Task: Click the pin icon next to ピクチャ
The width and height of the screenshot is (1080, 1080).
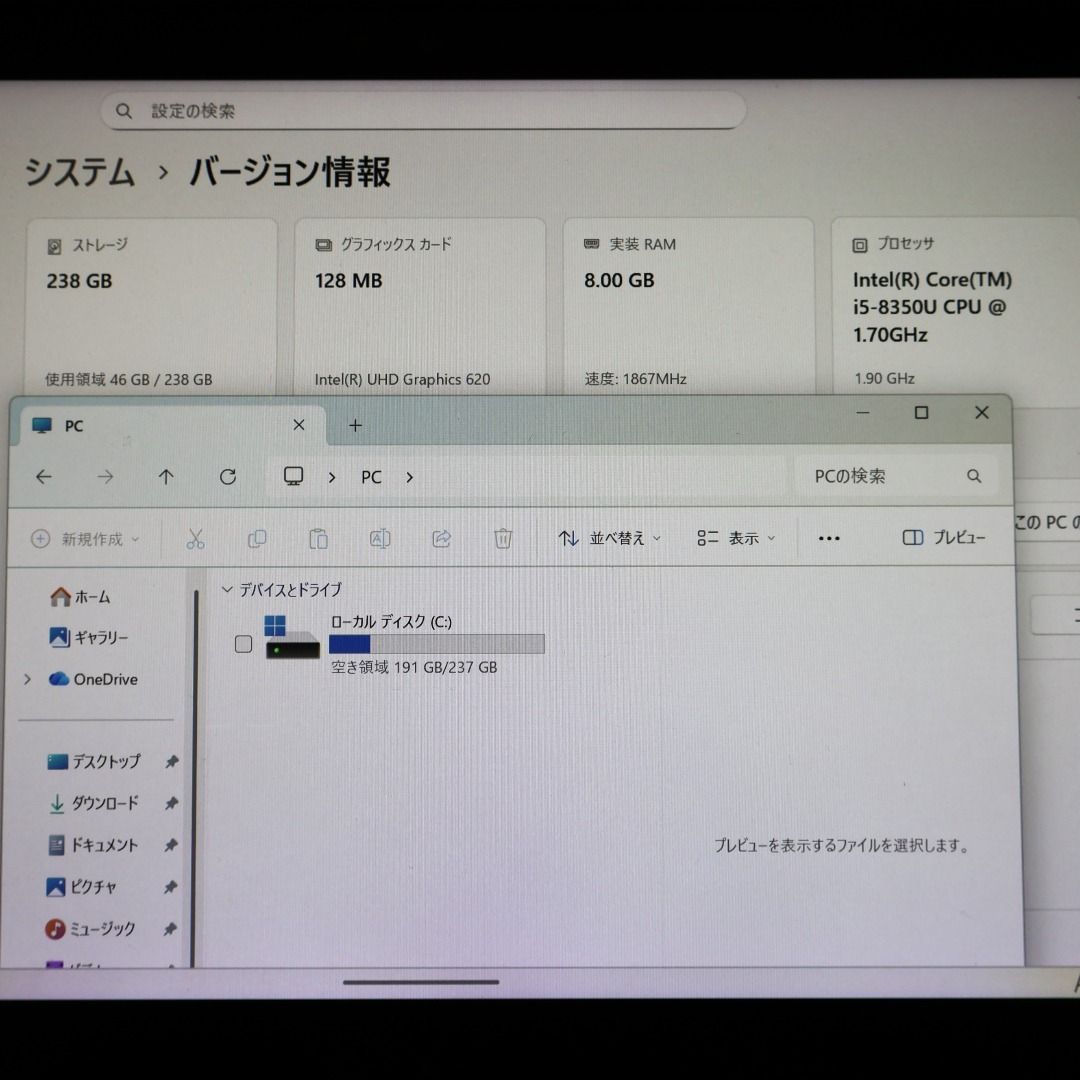Action: tap(170, 887)
